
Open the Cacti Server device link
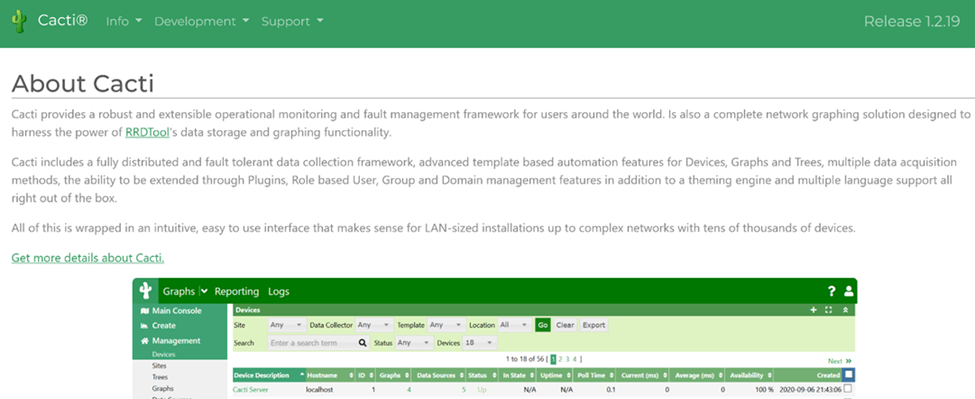point(252,389)
